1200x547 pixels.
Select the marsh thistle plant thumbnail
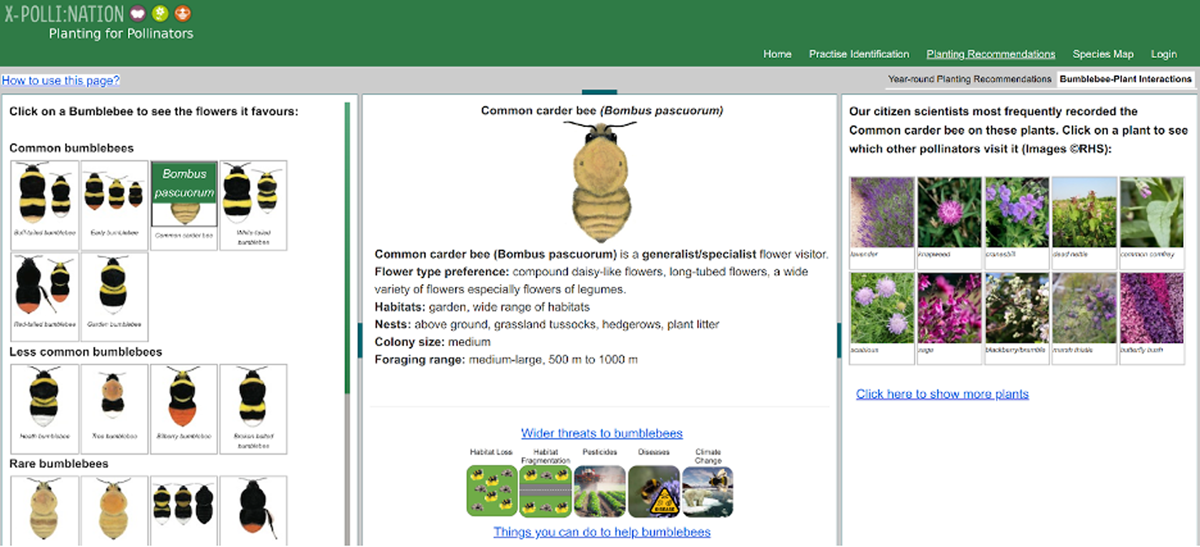click(1084, 317)
